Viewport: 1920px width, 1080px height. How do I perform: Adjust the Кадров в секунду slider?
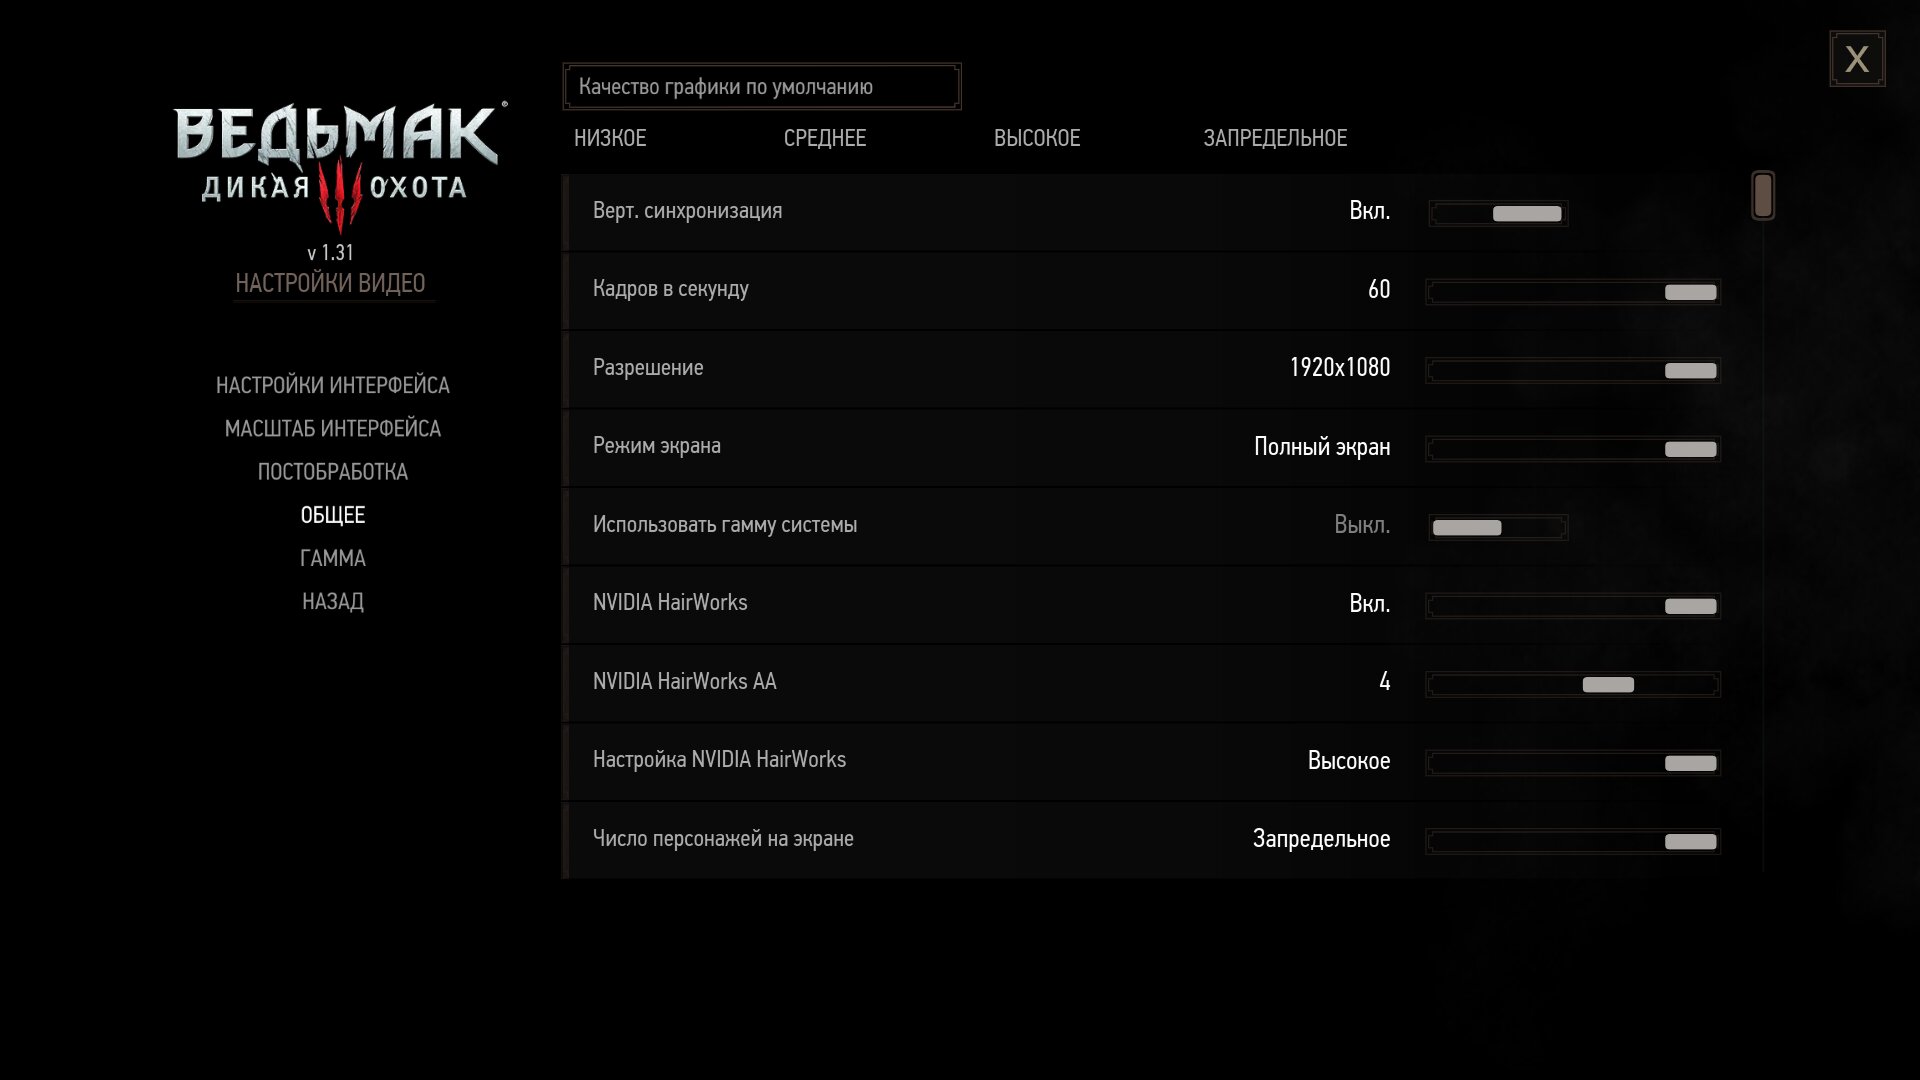[x=1573, y=292]
